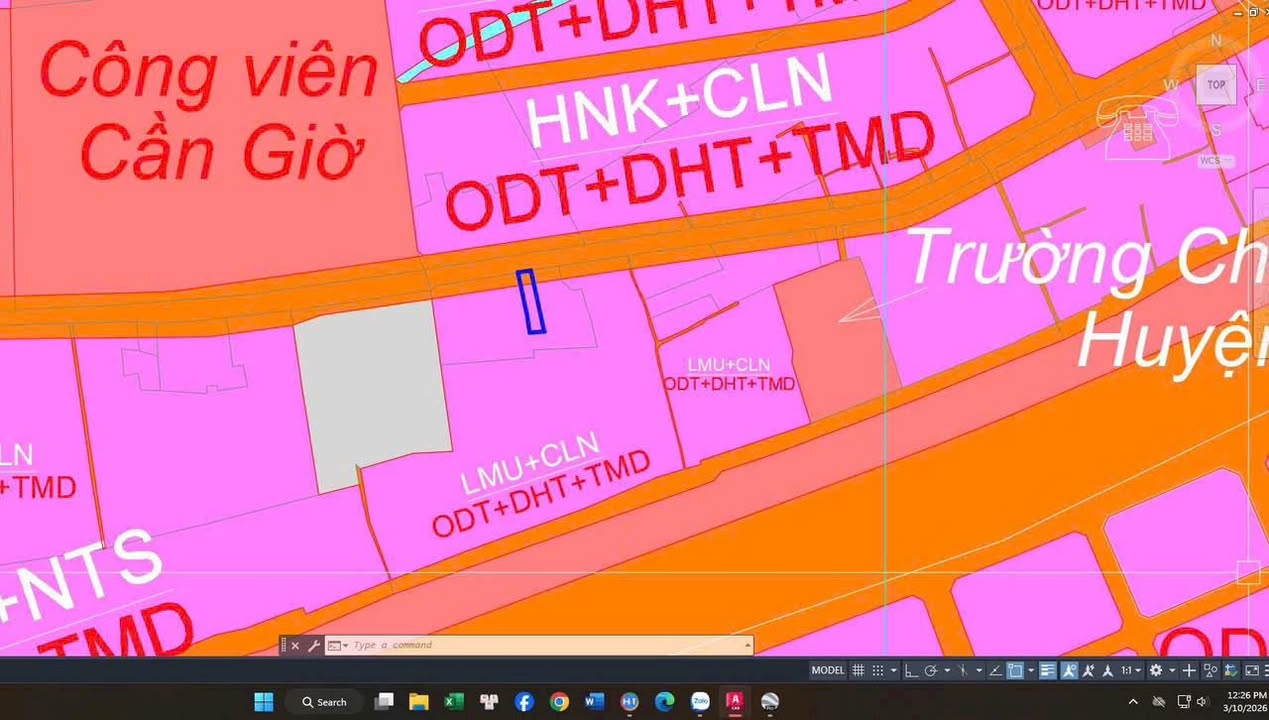This screenshot has height=720, width=1269.
Task: Toggle drawing grid display
Action: (x=858, y=670)
